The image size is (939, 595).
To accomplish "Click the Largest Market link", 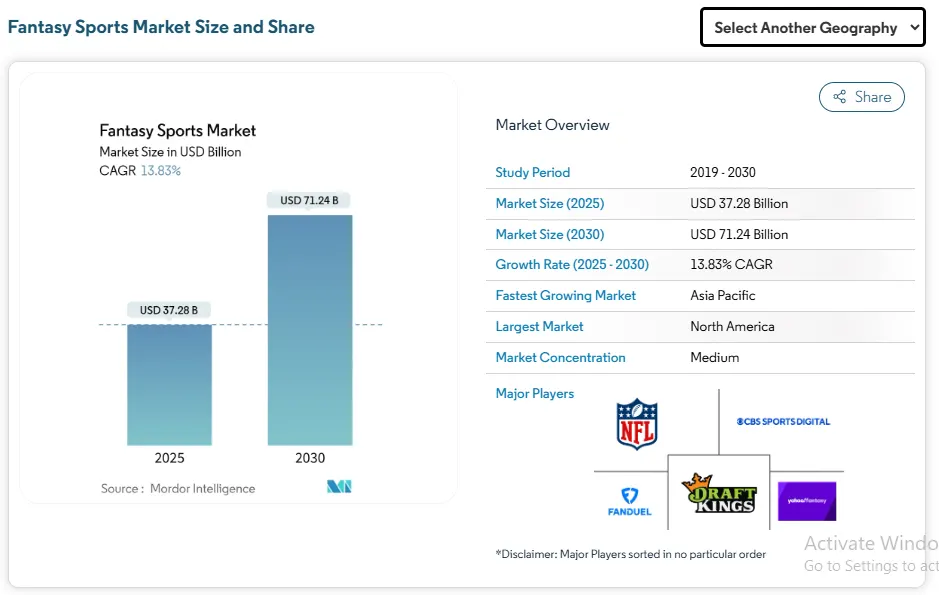I will pyautogui.click(x=539, y=326).
